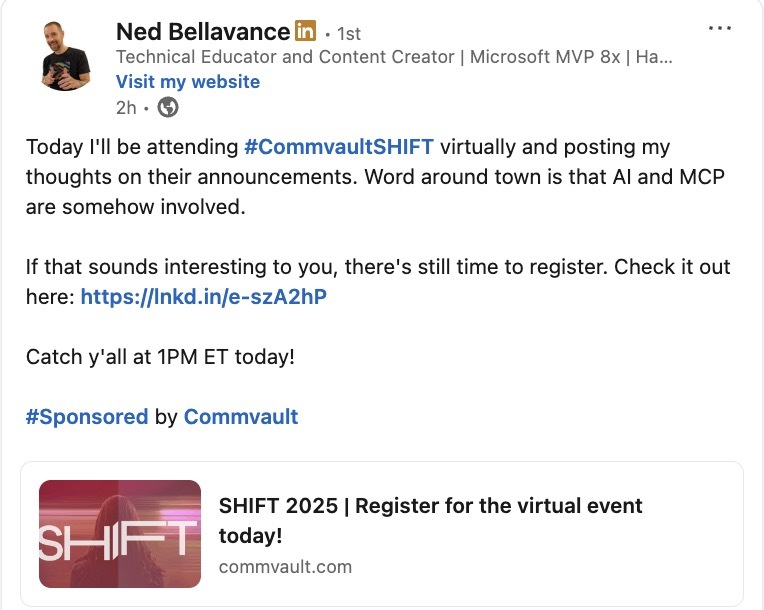Viewport: 764px width, 610px height.
Task: Open the Commvault company mention
Action: (x=241, y=417)
